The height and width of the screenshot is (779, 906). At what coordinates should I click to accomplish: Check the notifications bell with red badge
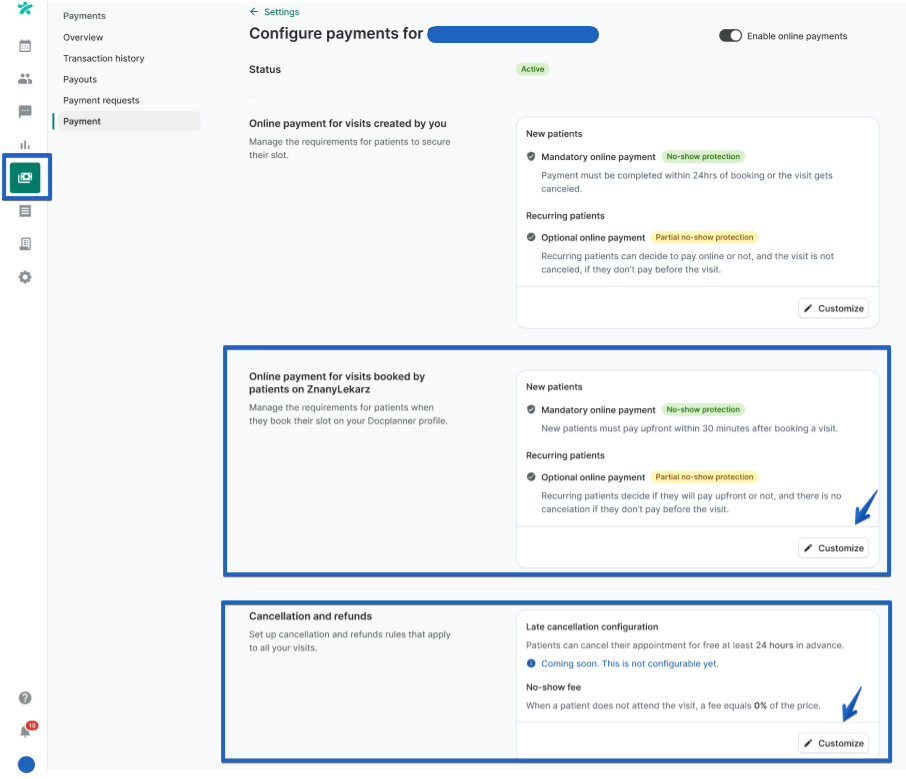coord(25,730)
